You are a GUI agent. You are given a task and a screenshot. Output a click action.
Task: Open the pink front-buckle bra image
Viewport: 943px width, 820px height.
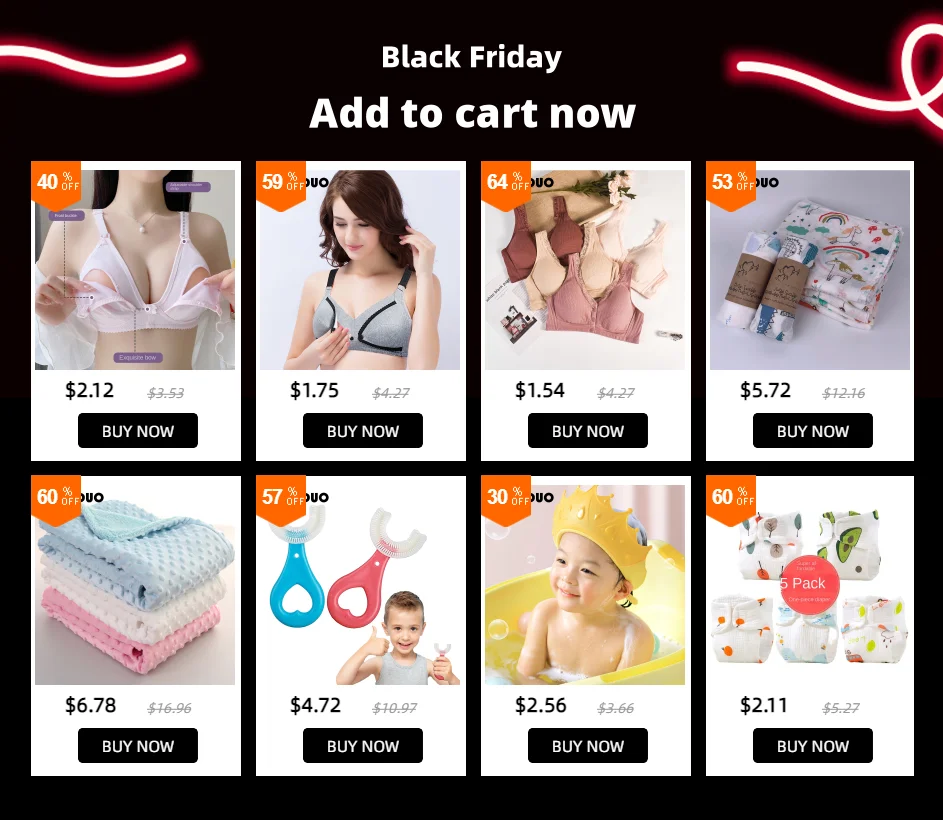pos(135,270)
